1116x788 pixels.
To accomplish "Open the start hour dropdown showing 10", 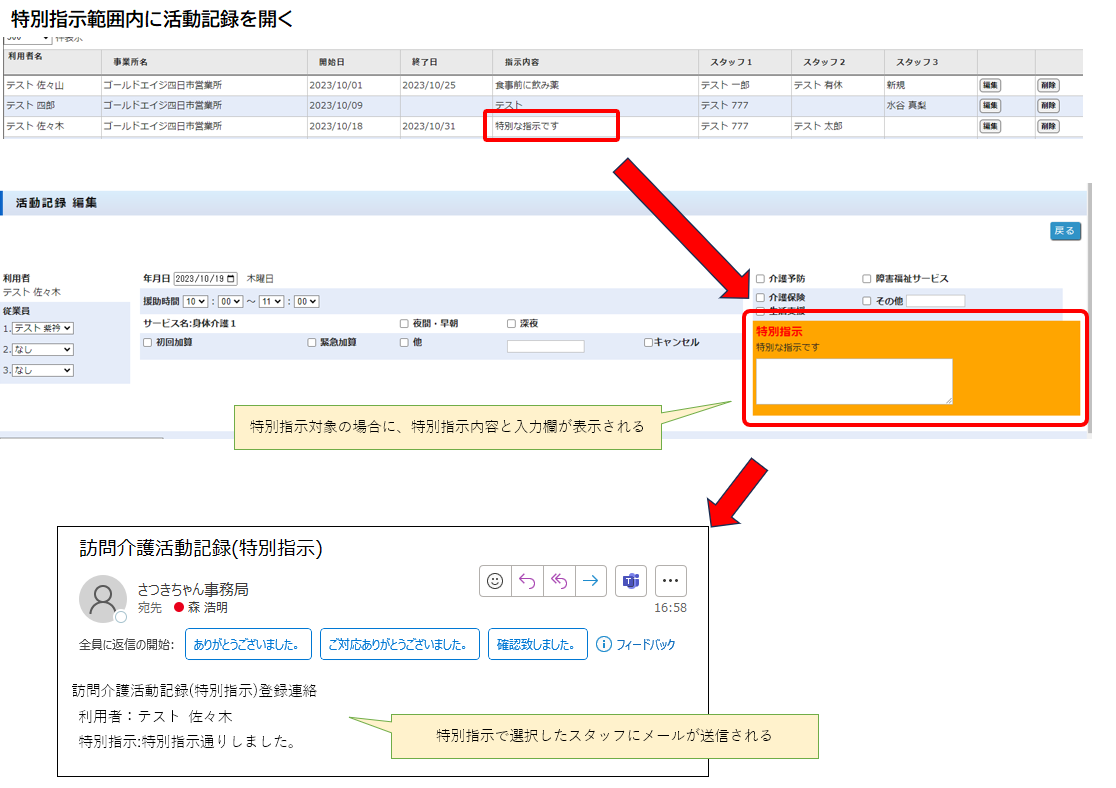I will click(x=196, y=301).
